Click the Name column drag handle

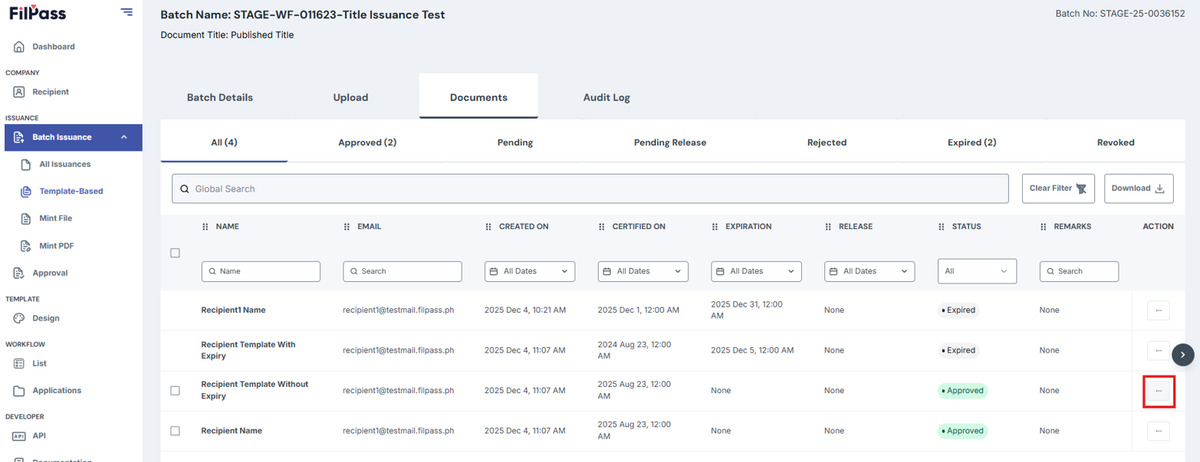pyautogui.click(x=205, y=227)
